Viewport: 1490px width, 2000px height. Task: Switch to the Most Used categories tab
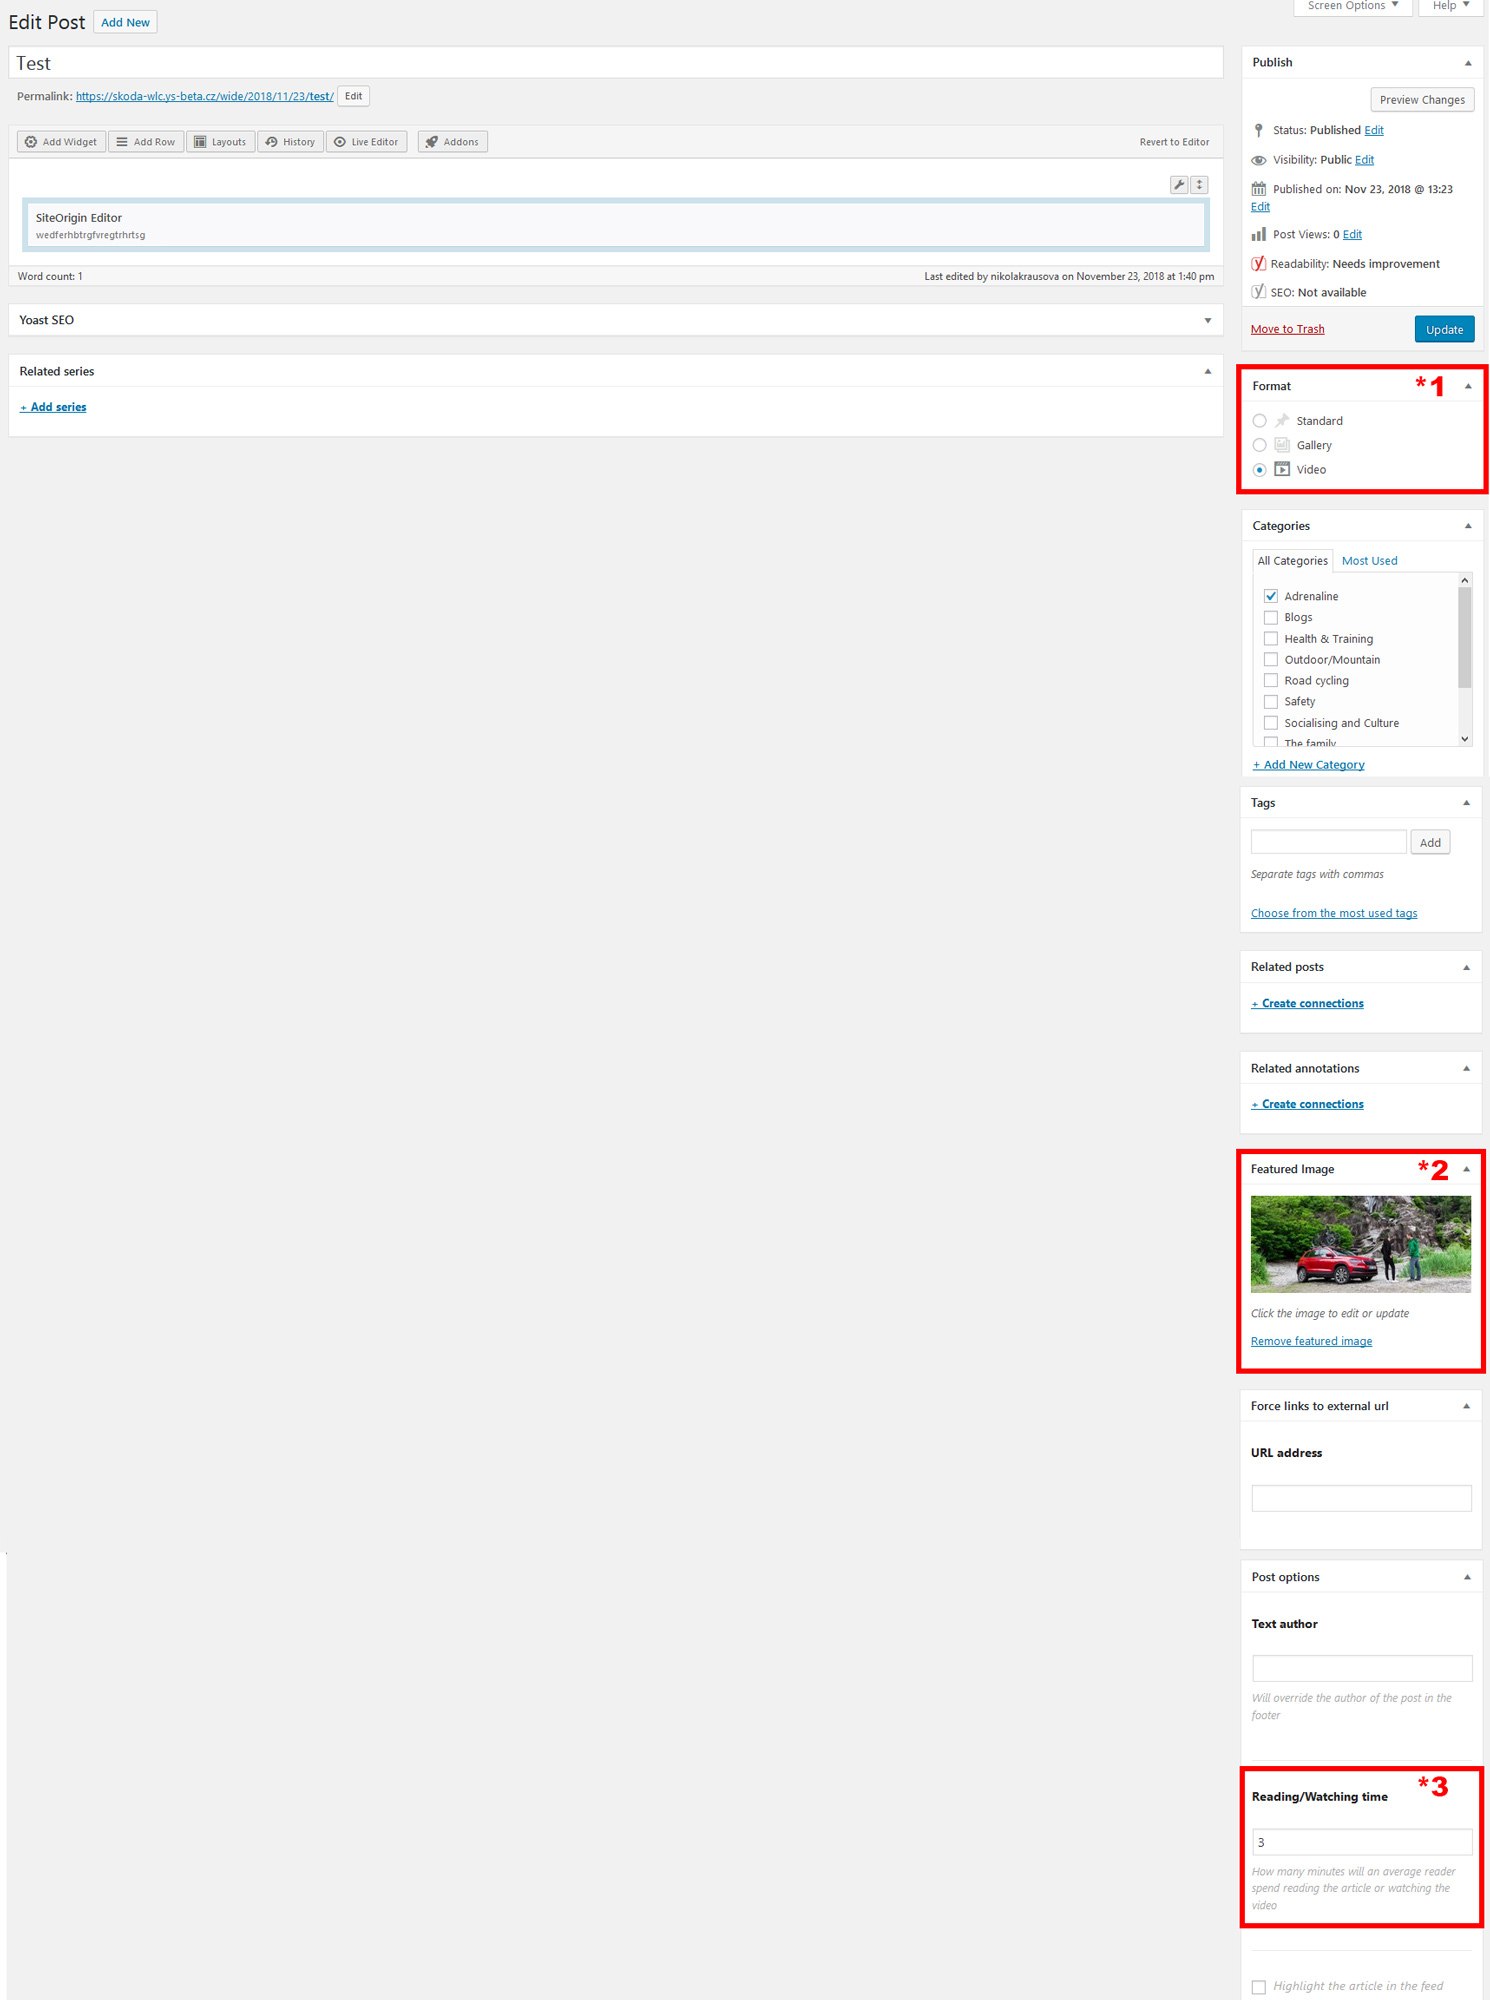tap(1369, 561)
